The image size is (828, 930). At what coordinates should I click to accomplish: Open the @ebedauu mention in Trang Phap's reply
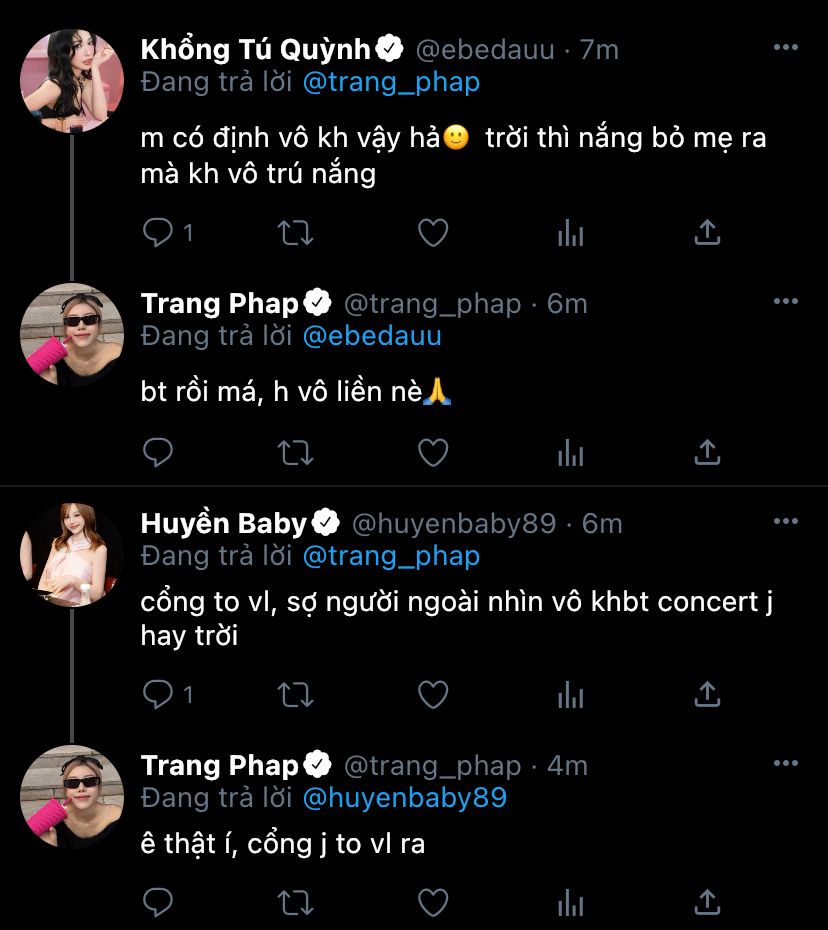pos(371,336)
